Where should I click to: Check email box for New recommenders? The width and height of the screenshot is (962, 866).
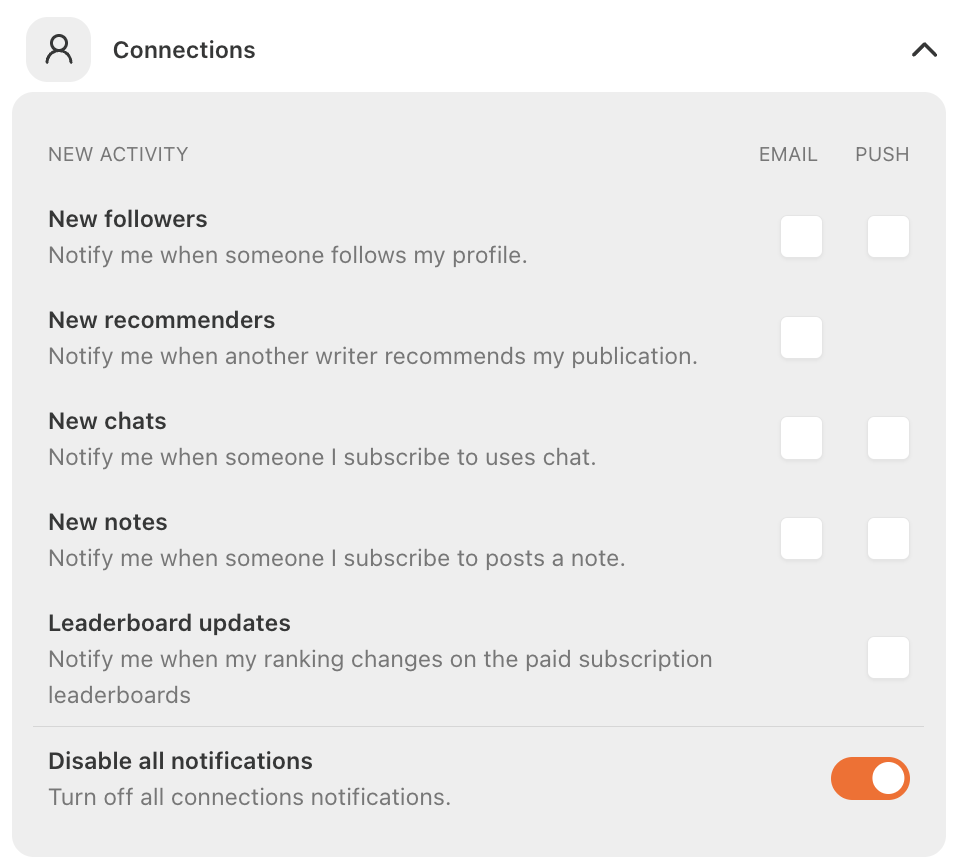point(801,337)
